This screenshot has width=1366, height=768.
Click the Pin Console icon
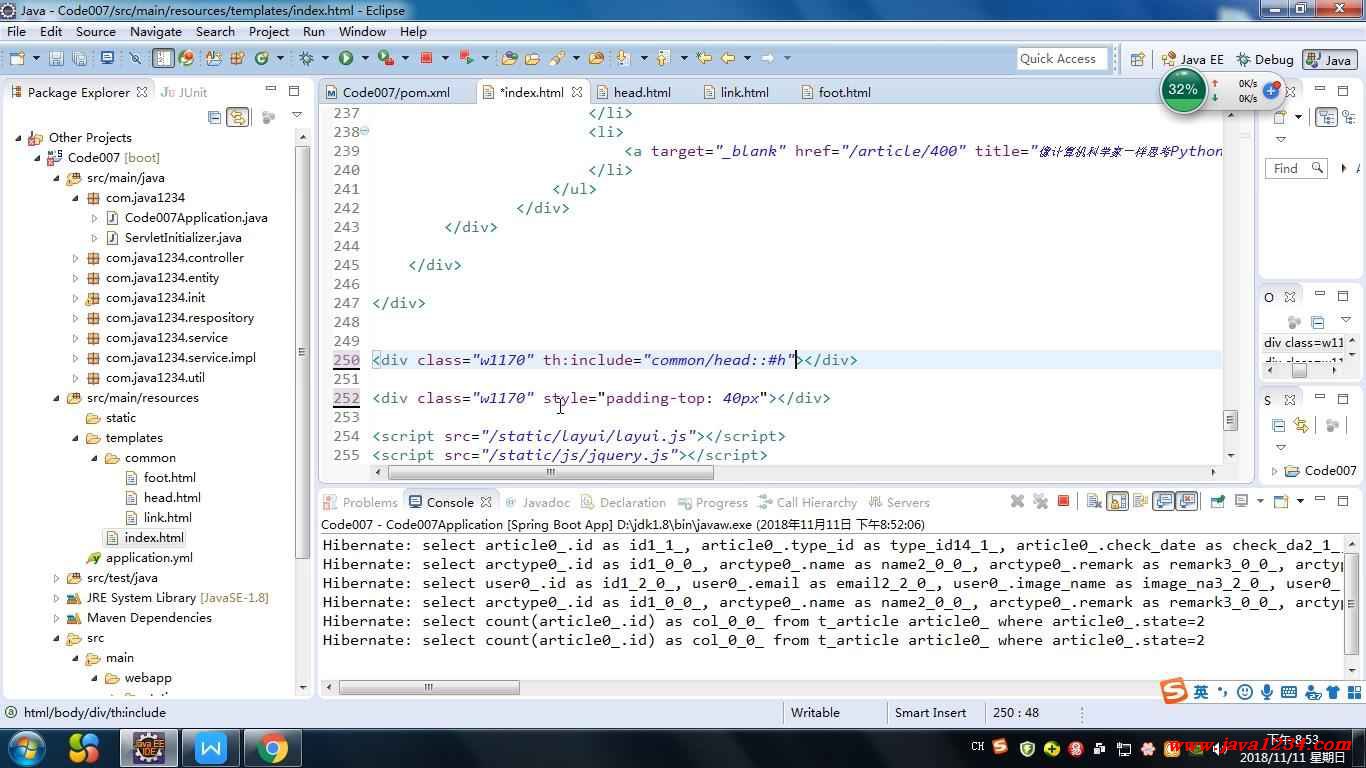[x=1217, y=501]
